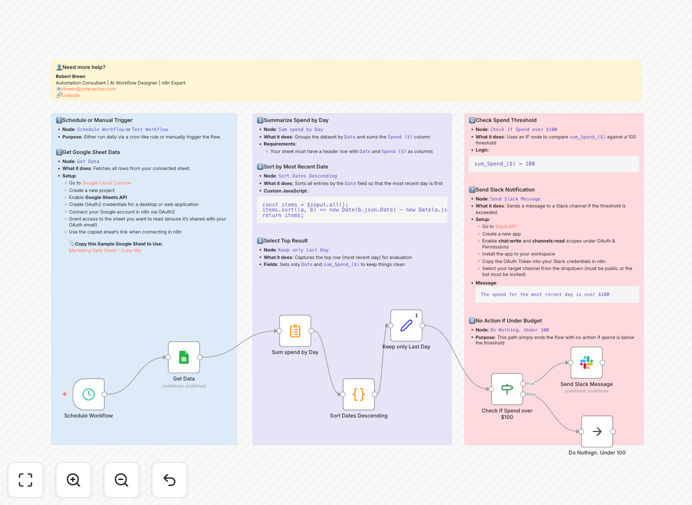Screen dimensions: 692x505
Task: Open the Get Data Google Sheets node
Action: click(x=184, y=357)
